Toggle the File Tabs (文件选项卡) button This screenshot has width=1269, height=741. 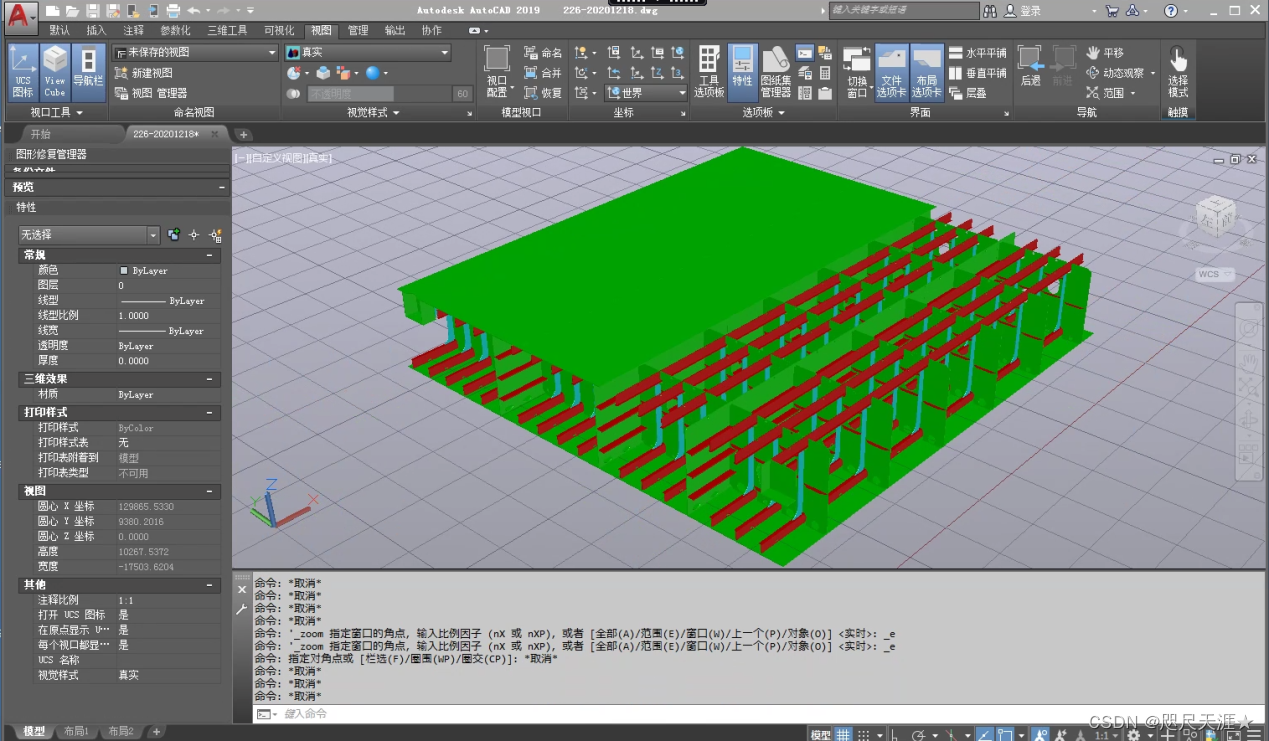(891, 72)
